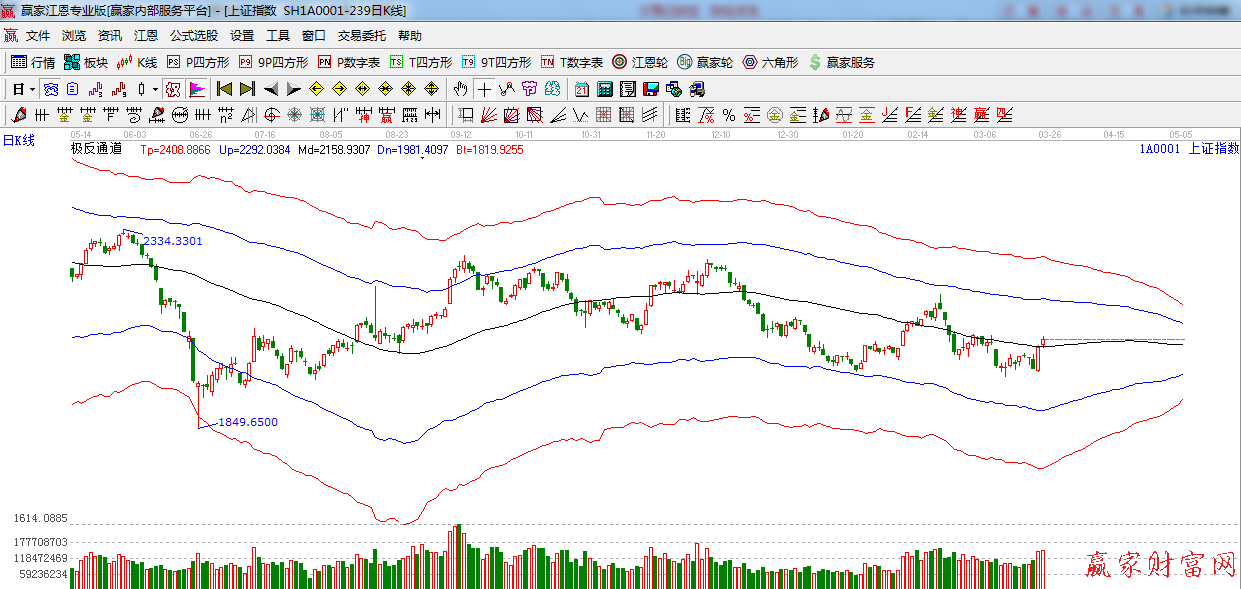Select the percent % drawing tool
The image size is (1241, 589).
coord(728,114)
